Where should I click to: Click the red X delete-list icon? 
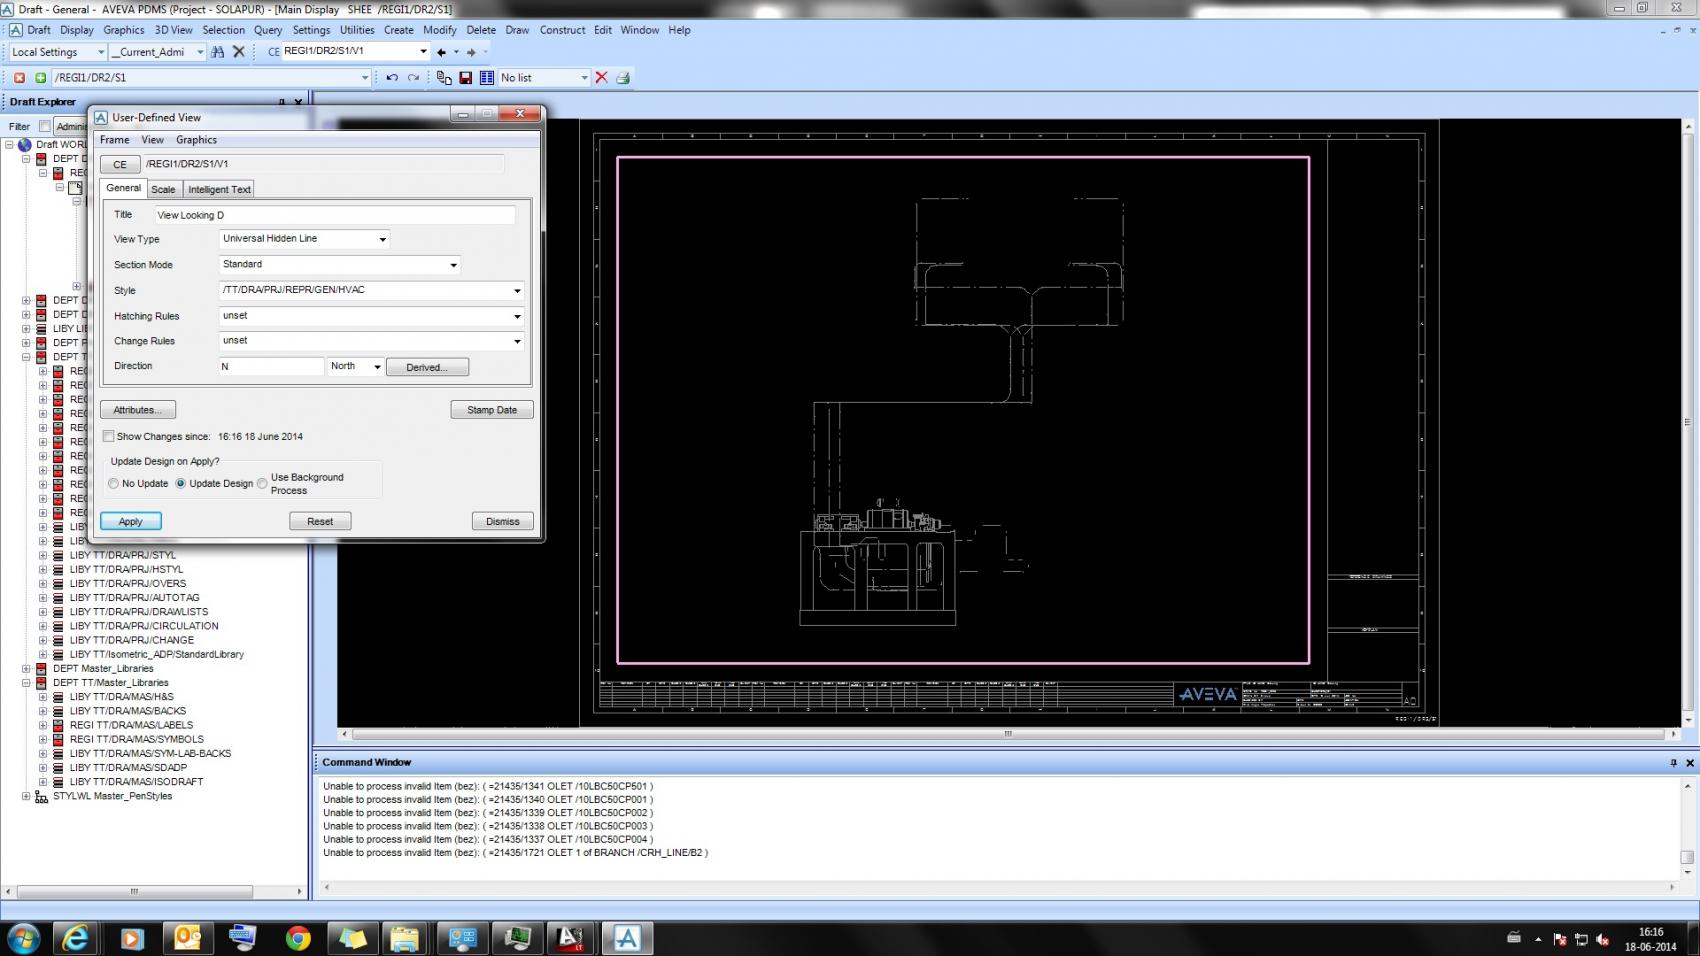601,78
